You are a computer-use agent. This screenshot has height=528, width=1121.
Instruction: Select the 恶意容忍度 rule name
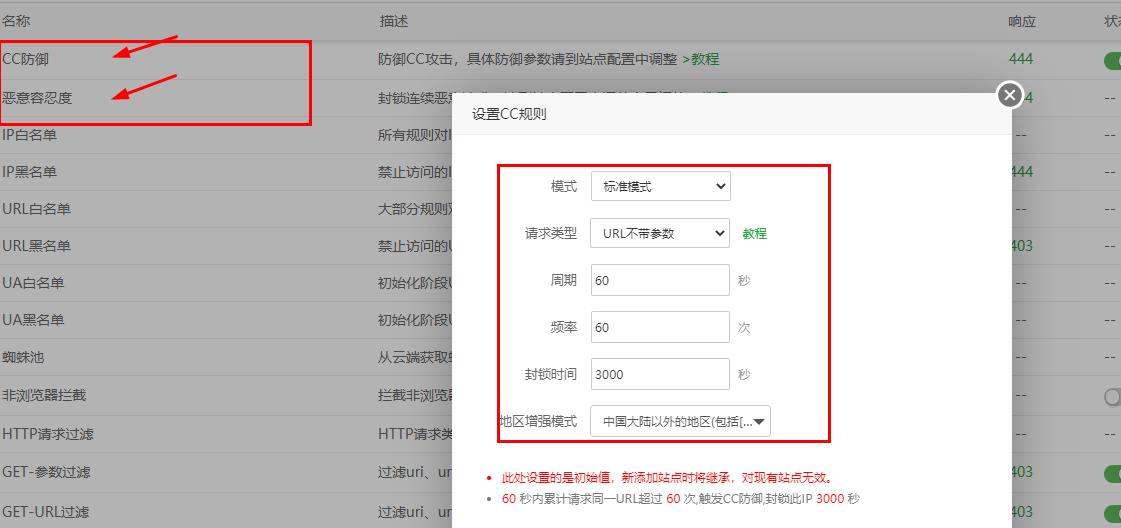pyautogui.click(x=37, y=97)
